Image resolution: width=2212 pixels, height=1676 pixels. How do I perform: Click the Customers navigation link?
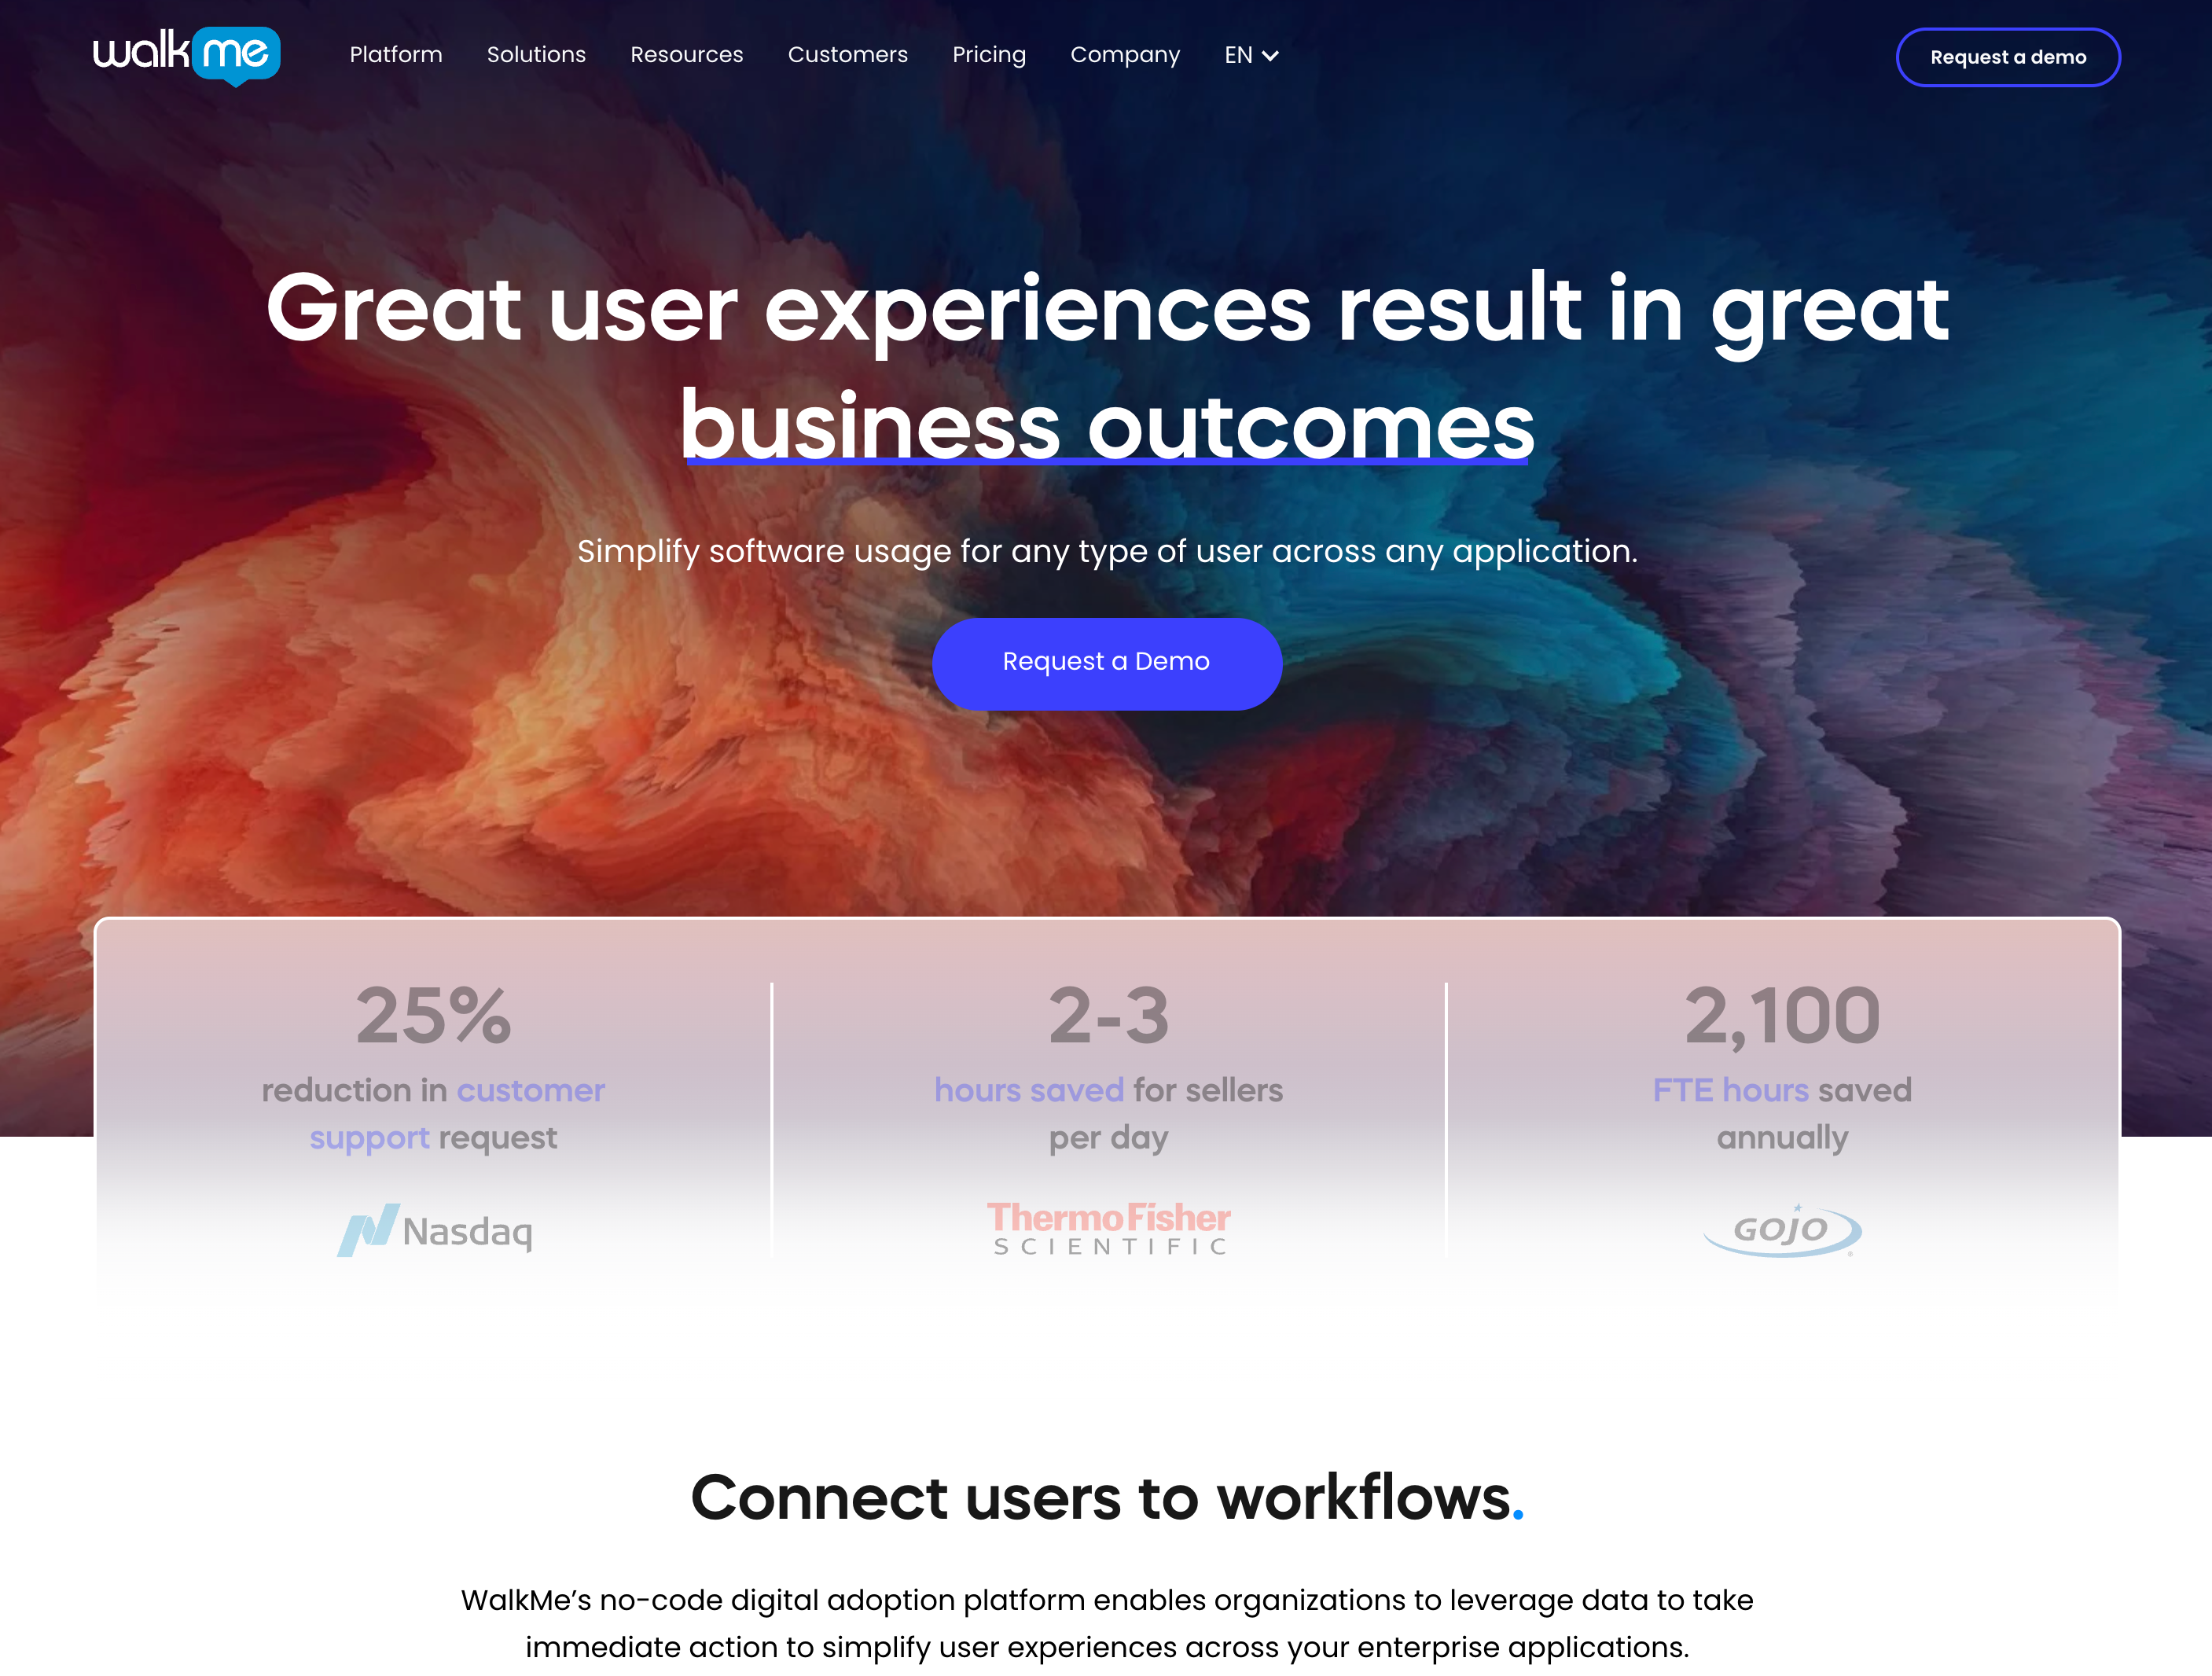(x=847, y=54)
